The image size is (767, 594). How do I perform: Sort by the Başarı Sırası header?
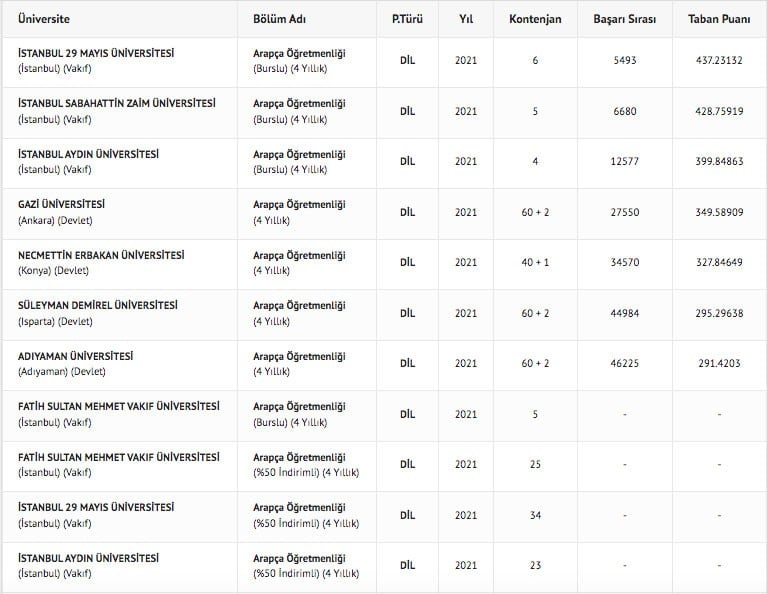point(624,19)
